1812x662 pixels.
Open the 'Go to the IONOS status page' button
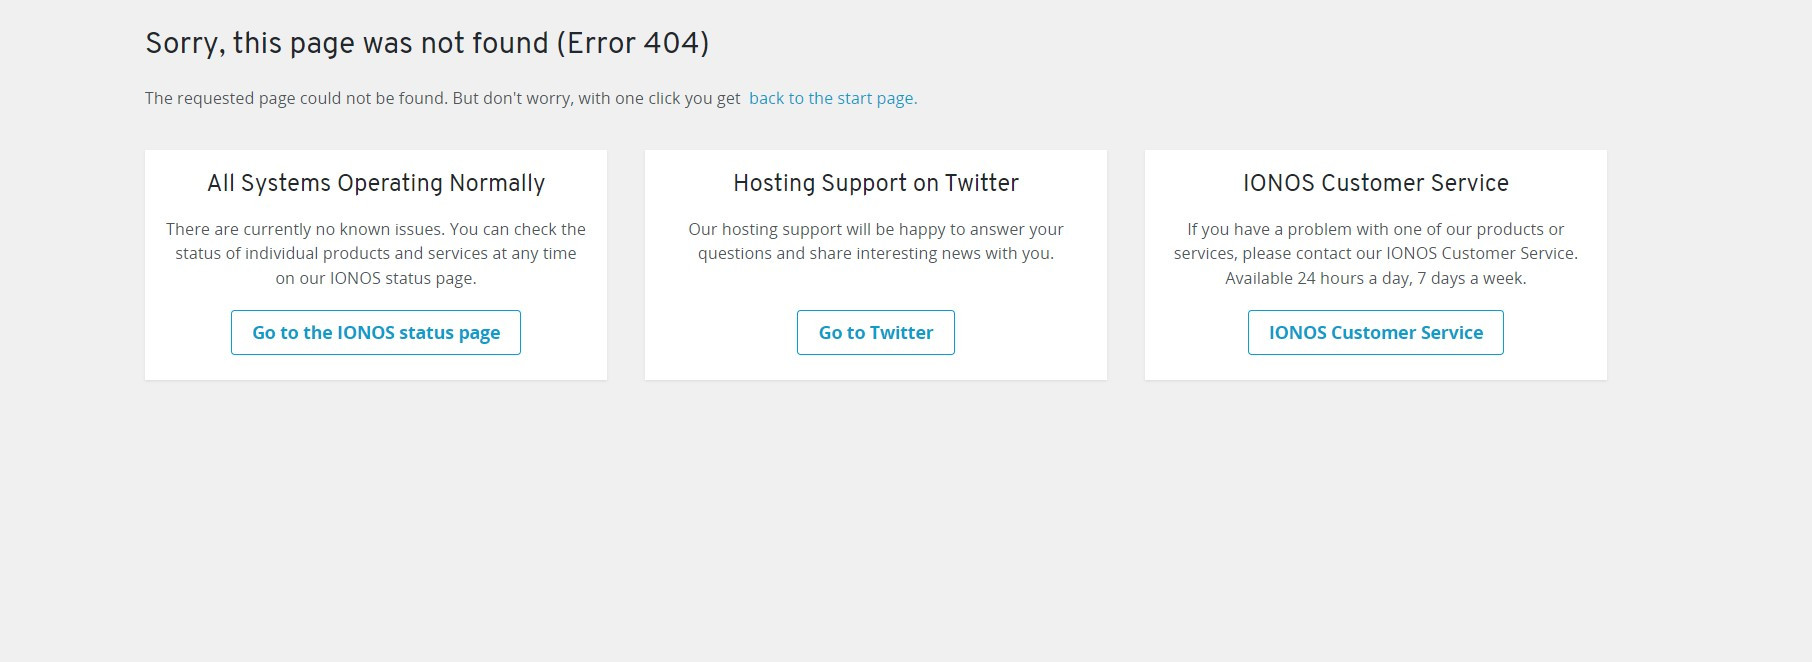pos(376,332)
